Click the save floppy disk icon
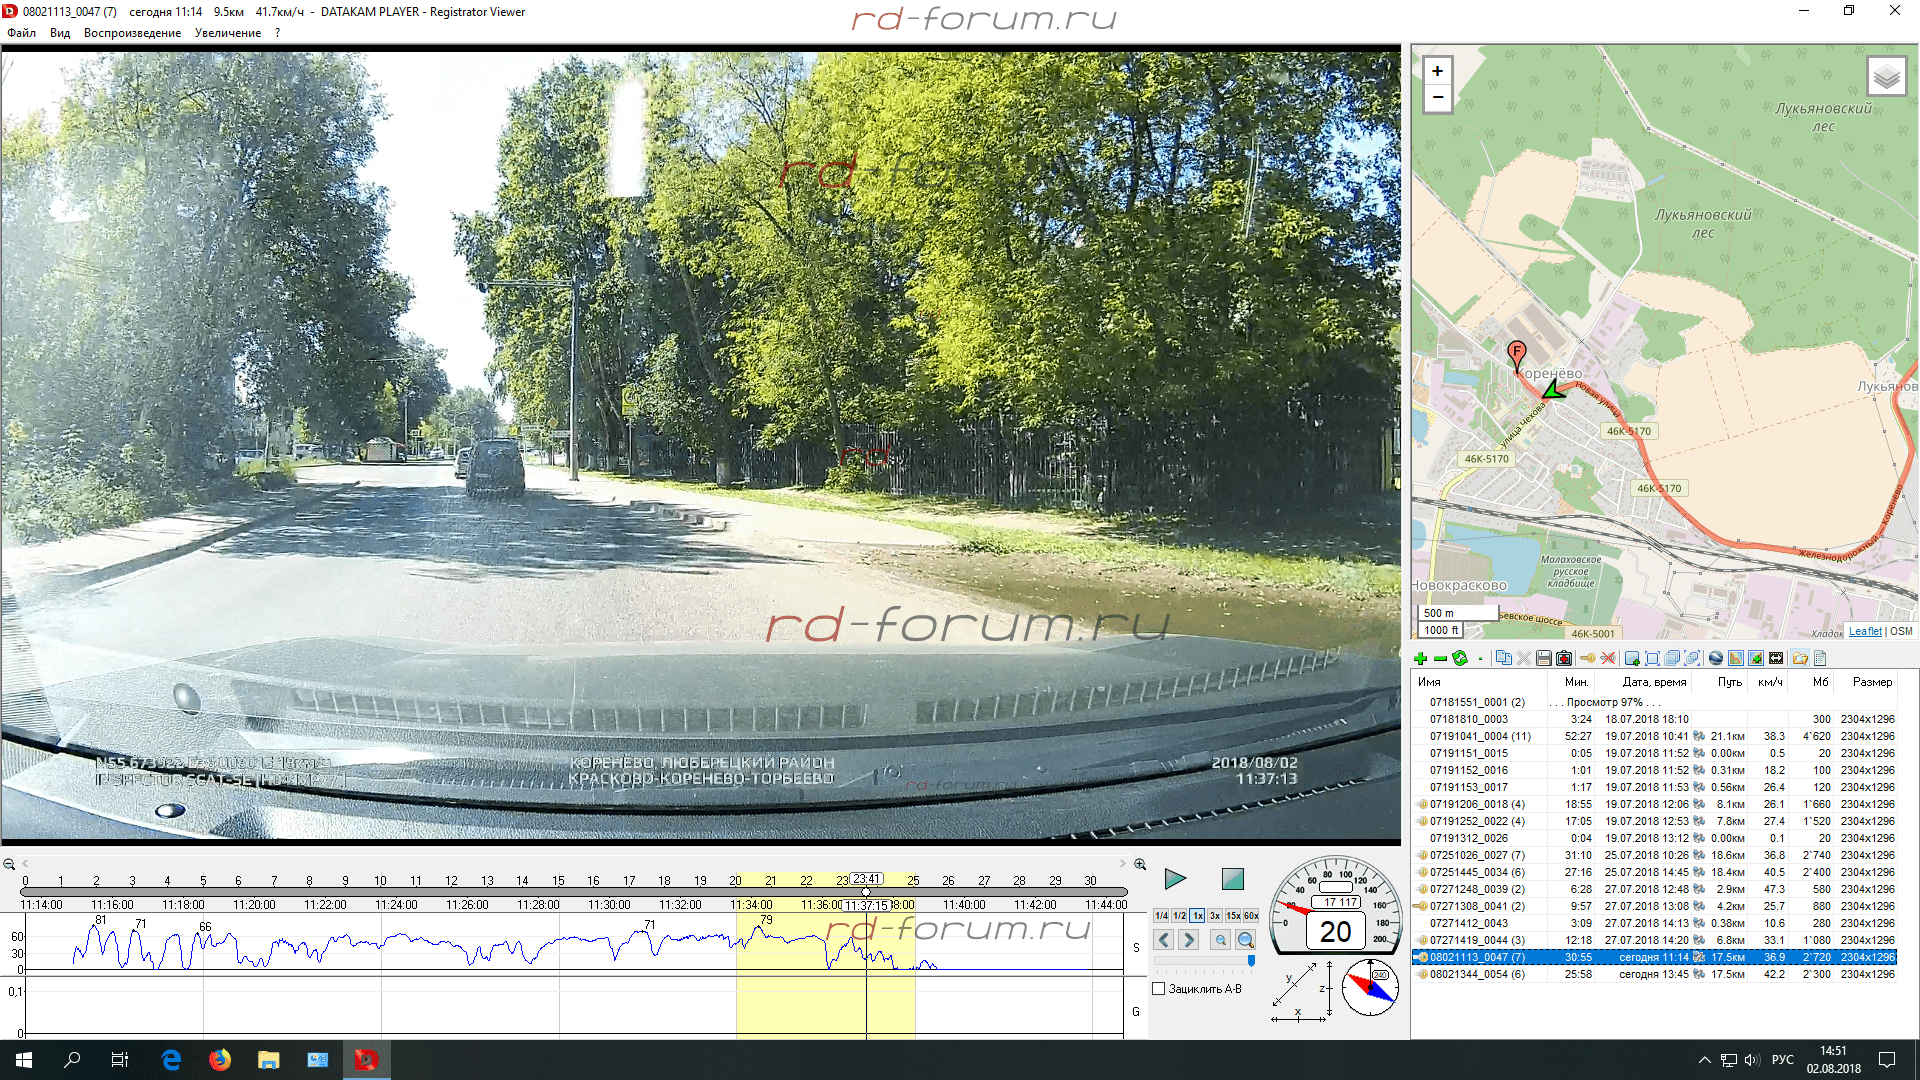This screenshot has width=1920, height=1080. click(1543, 658)
